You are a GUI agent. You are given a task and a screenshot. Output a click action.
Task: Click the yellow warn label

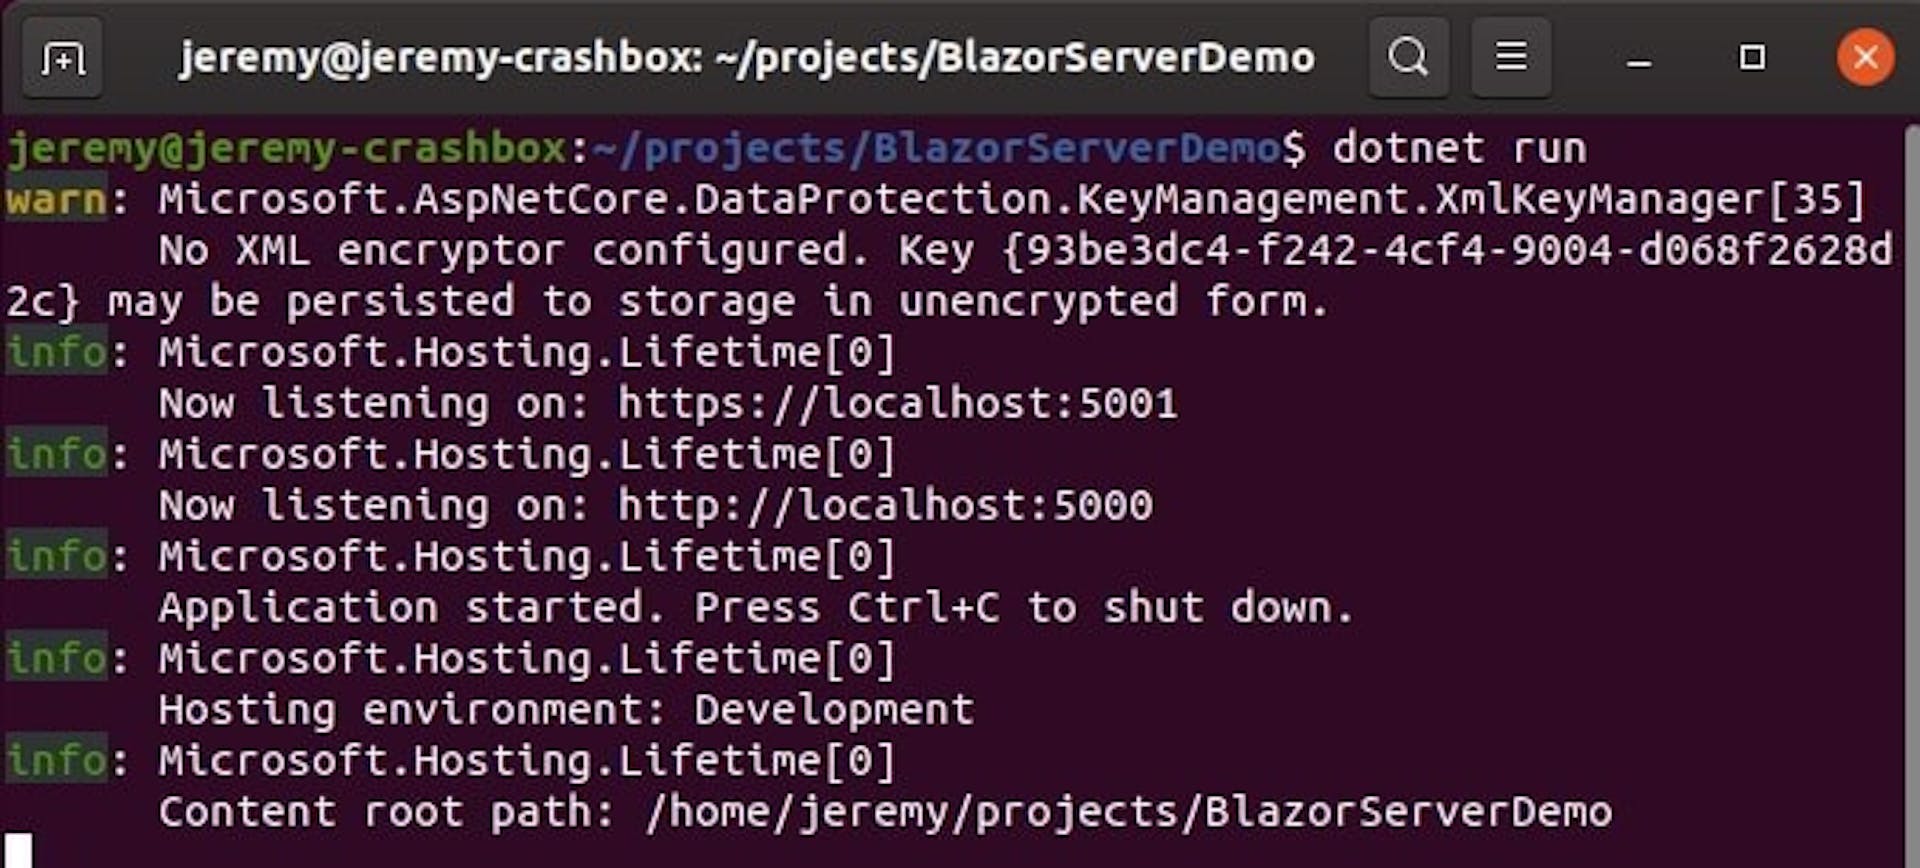click(56, 200)
